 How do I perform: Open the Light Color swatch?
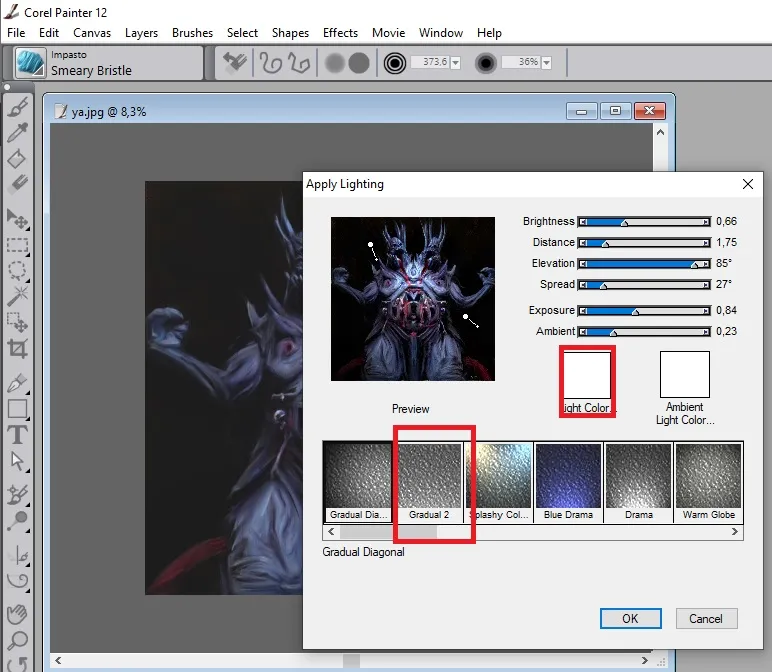(587, 375)
